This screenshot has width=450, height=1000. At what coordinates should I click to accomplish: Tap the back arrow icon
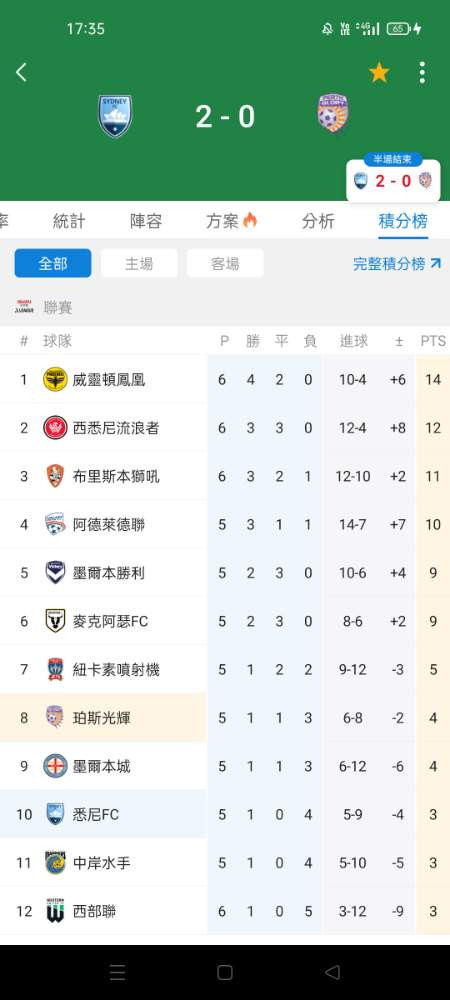click(x=21, y=72)
